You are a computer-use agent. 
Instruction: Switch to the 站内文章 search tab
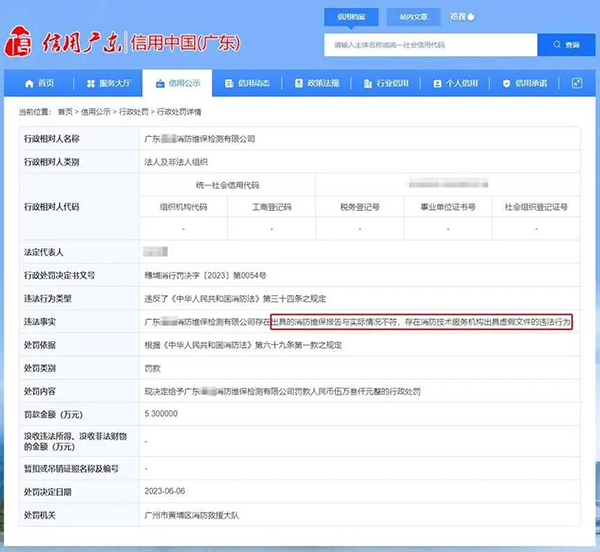pyautogui.click(x=413, y=17)
